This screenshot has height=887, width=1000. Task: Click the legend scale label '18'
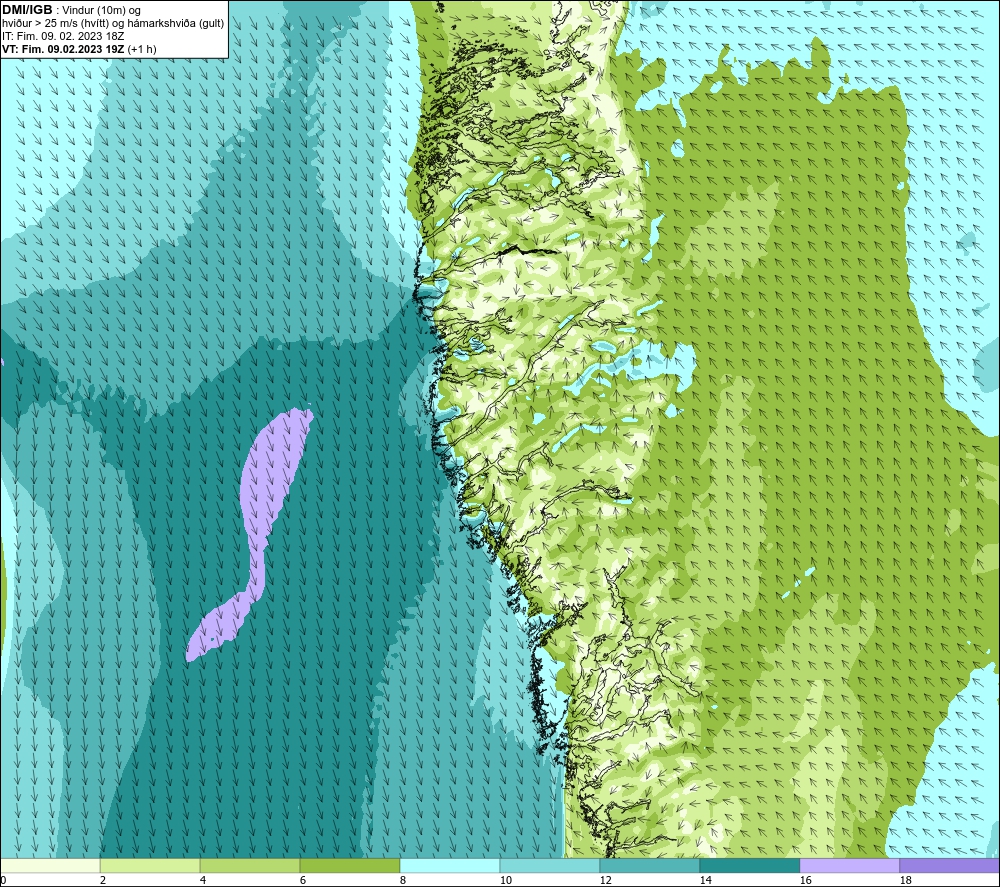(905, 880)
